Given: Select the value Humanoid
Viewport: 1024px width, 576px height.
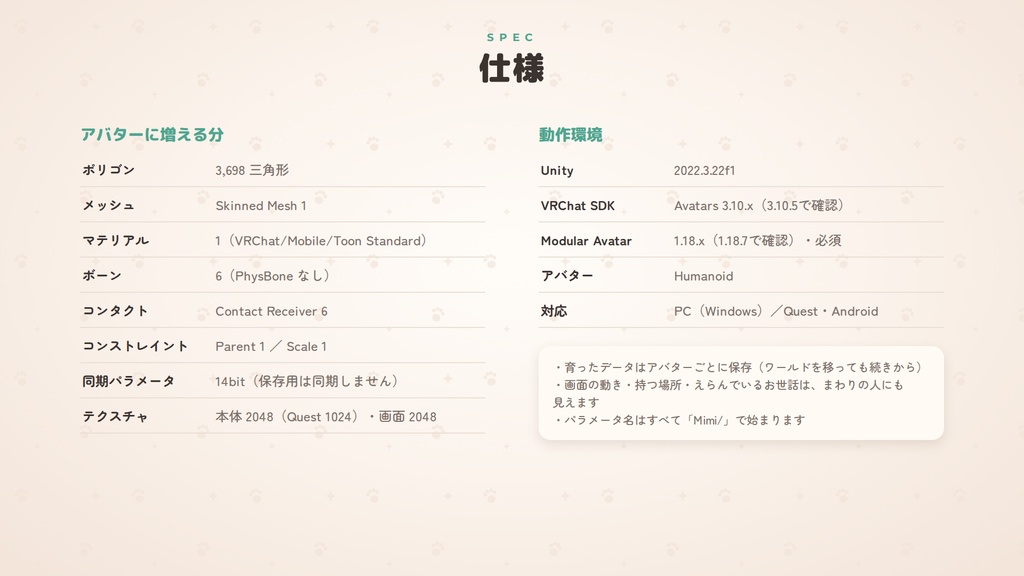Looking at the screenshot, I should tap(703, 276).
